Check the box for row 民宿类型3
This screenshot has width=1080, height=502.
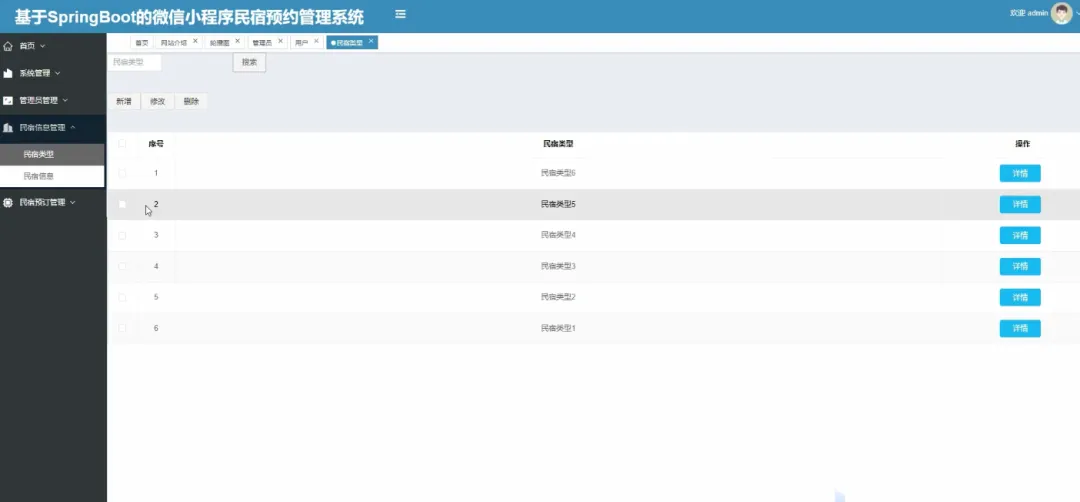coord(122,266)
